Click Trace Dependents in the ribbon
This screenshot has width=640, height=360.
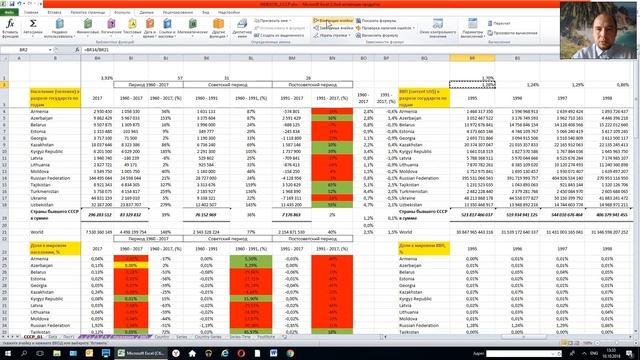click(x=333, y=28)
